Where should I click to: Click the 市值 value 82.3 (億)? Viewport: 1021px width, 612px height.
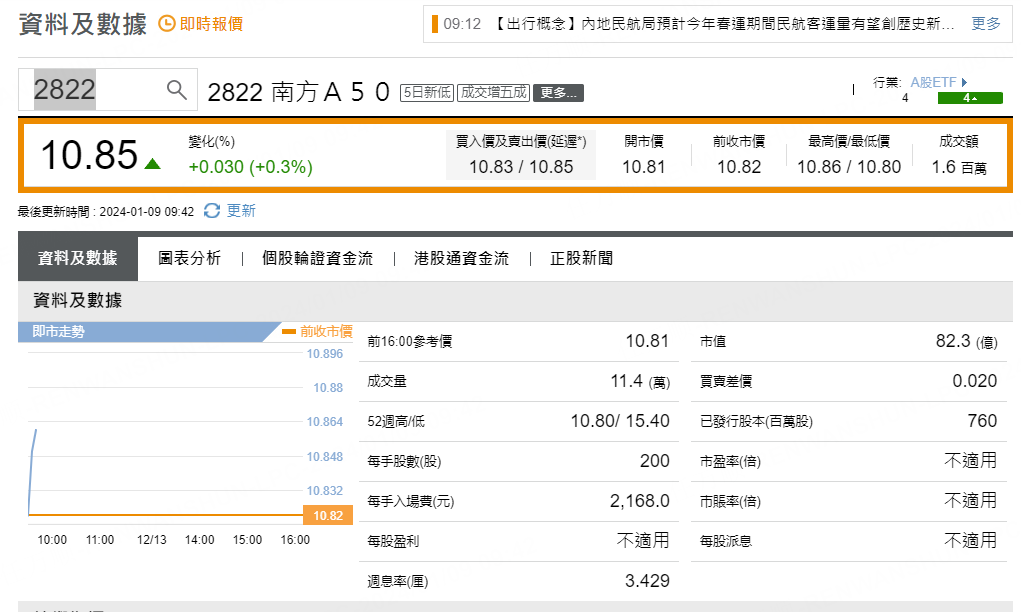(x=966, y=341)
